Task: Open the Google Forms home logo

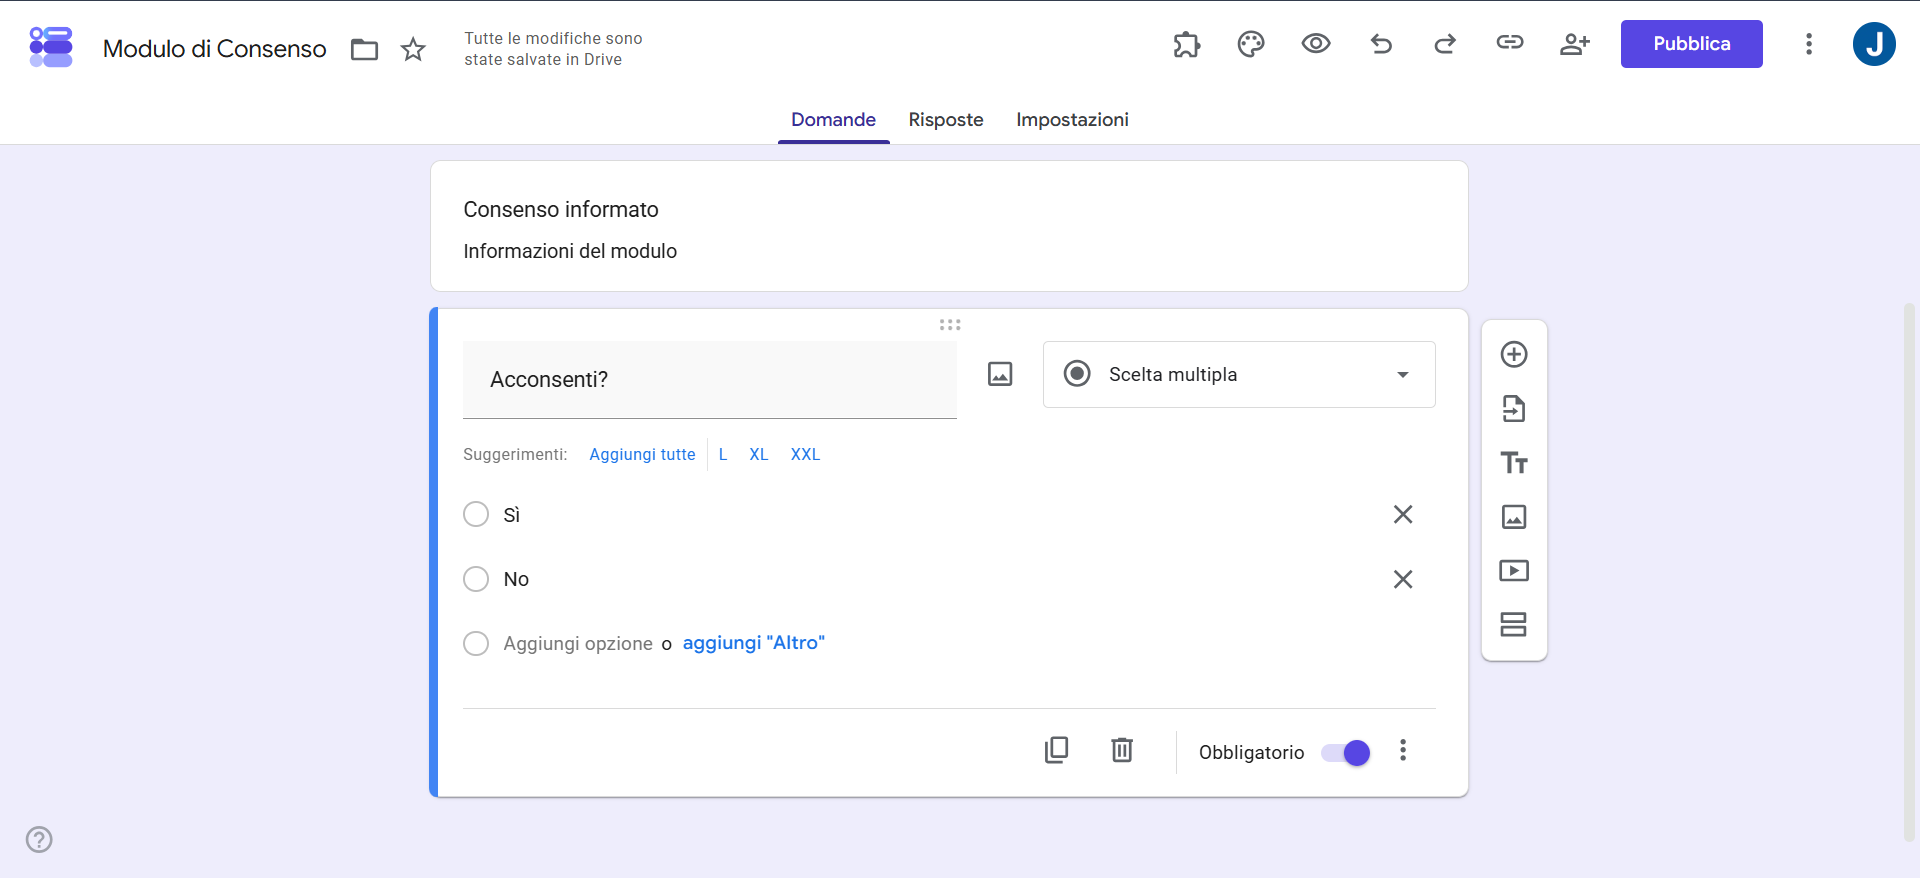Action: click(x=51, y=47)
